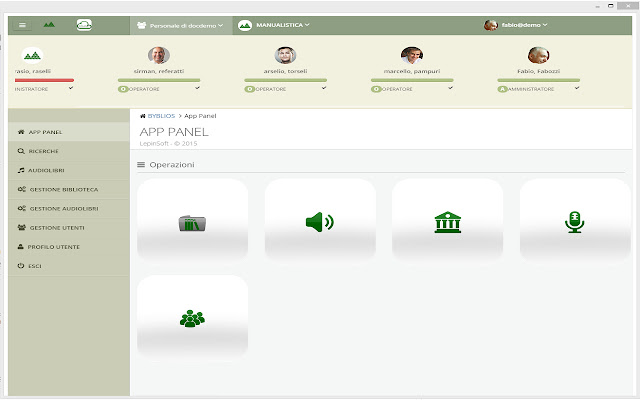The width and height of the screenshot is (640, 400).
Task: Open Gestione Biblioteca sidebar item
Action: tap(63, 189)
